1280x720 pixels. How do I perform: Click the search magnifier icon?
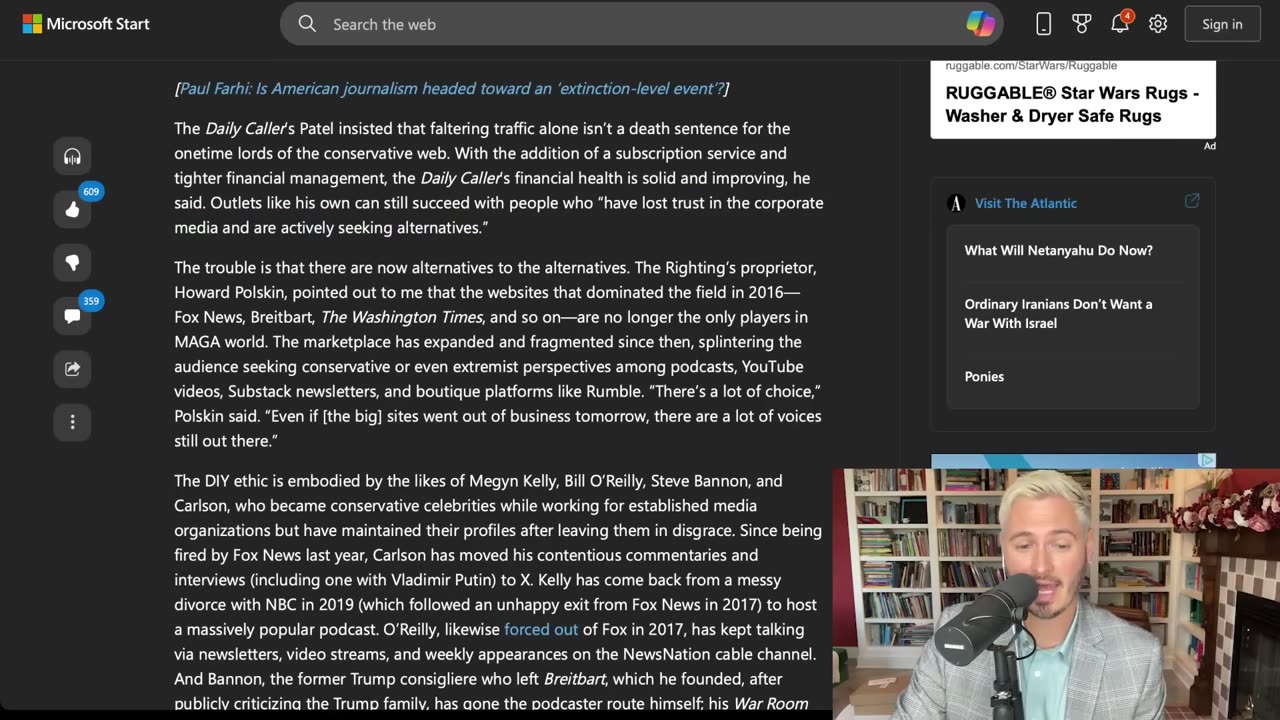pyautogui.click(x=307, y=24)
